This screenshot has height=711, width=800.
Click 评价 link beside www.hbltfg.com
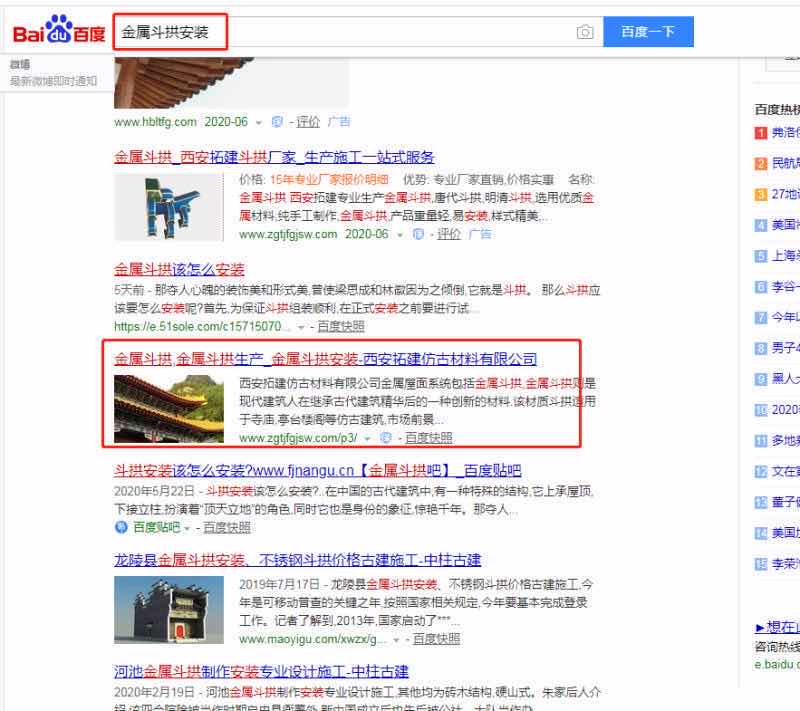click(x=308, y=122)
